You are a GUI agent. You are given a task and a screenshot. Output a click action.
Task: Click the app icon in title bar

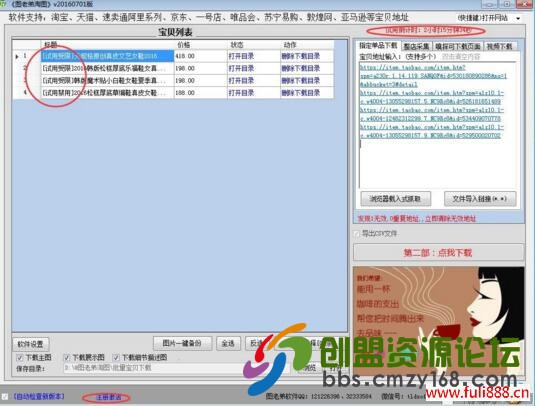pos(4,4)
